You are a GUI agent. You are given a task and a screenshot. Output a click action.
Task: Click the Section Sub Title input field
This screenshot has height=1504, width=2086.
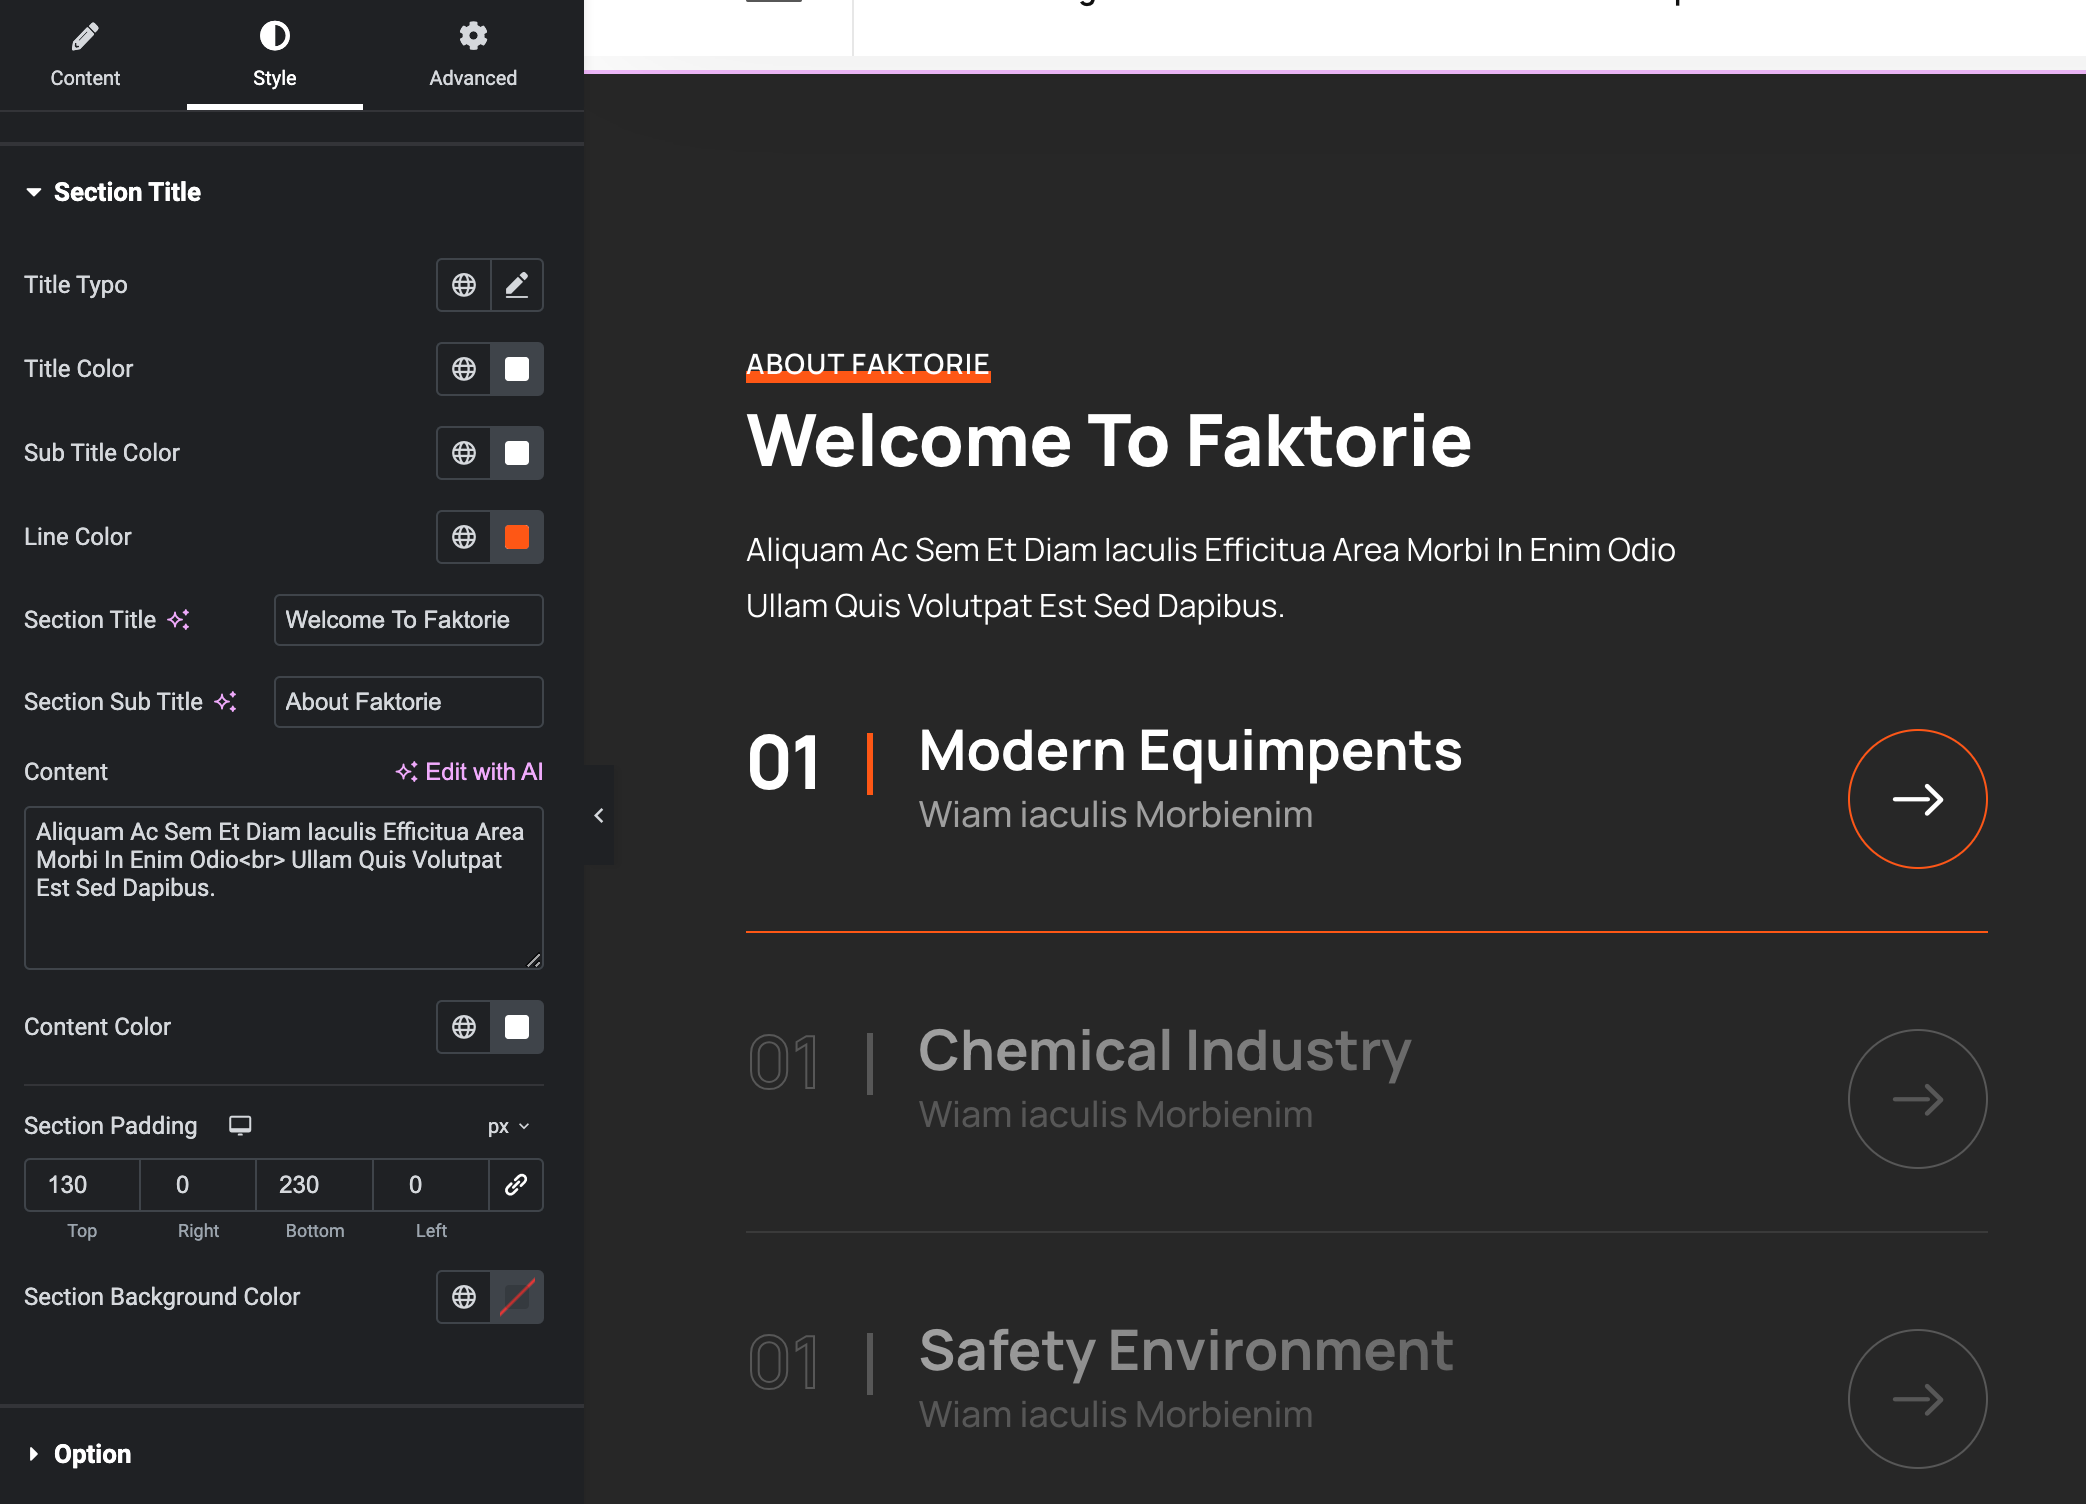(x=409, y=702)
